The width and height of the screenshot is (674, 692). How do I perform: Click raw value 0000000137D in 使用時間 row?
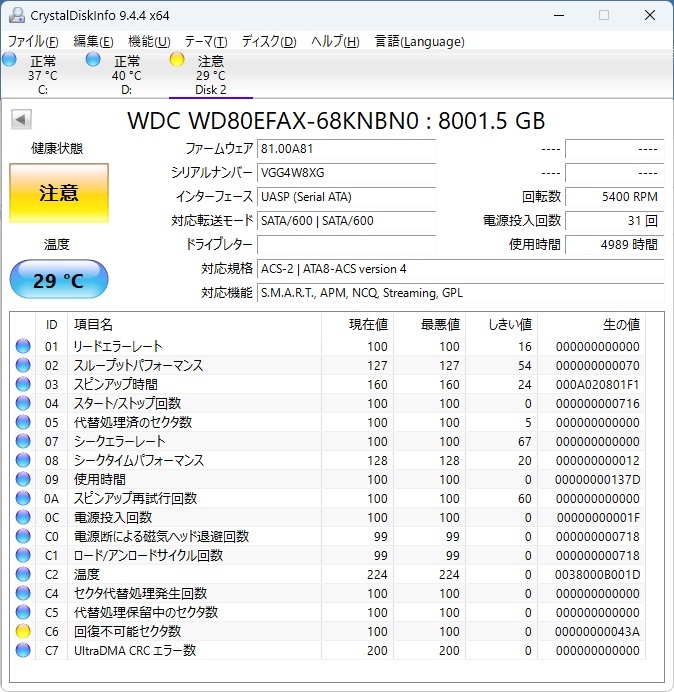pyautogui.click(x=597, y=479)
